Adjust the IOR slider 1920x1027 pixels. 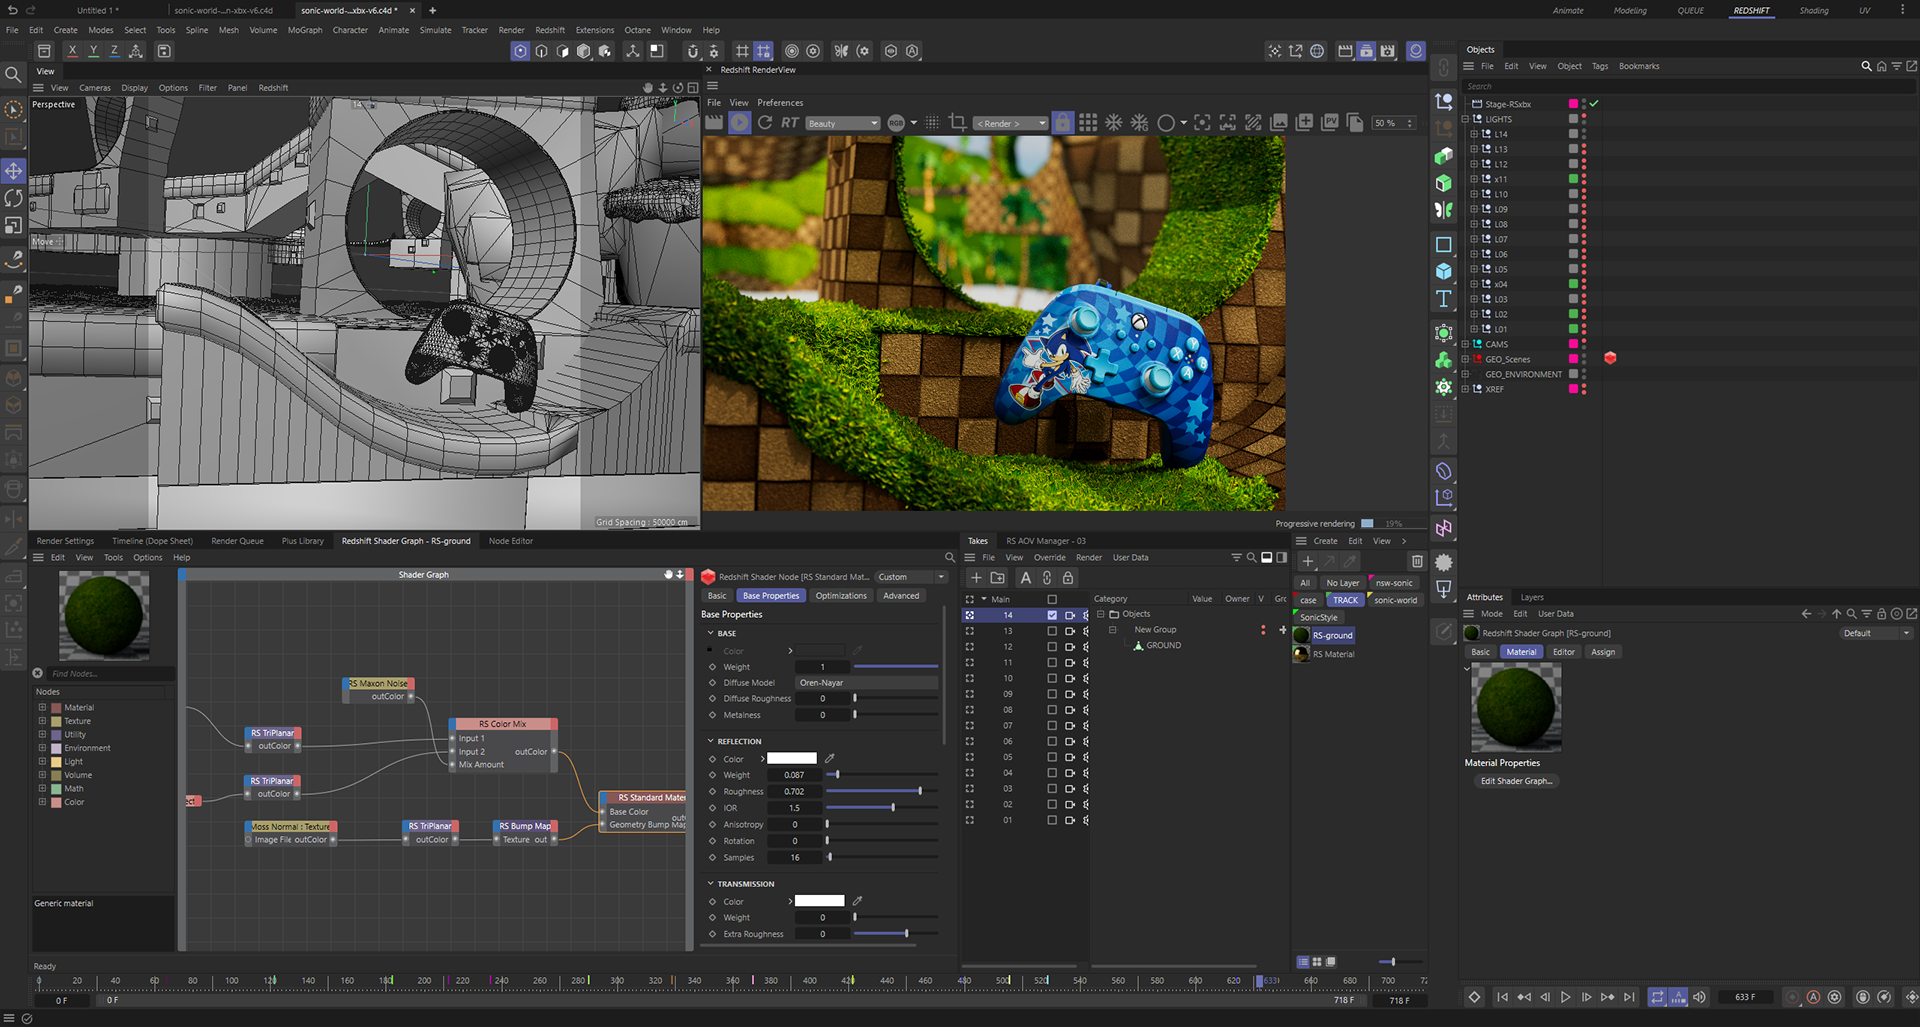[x=882, y=807]
